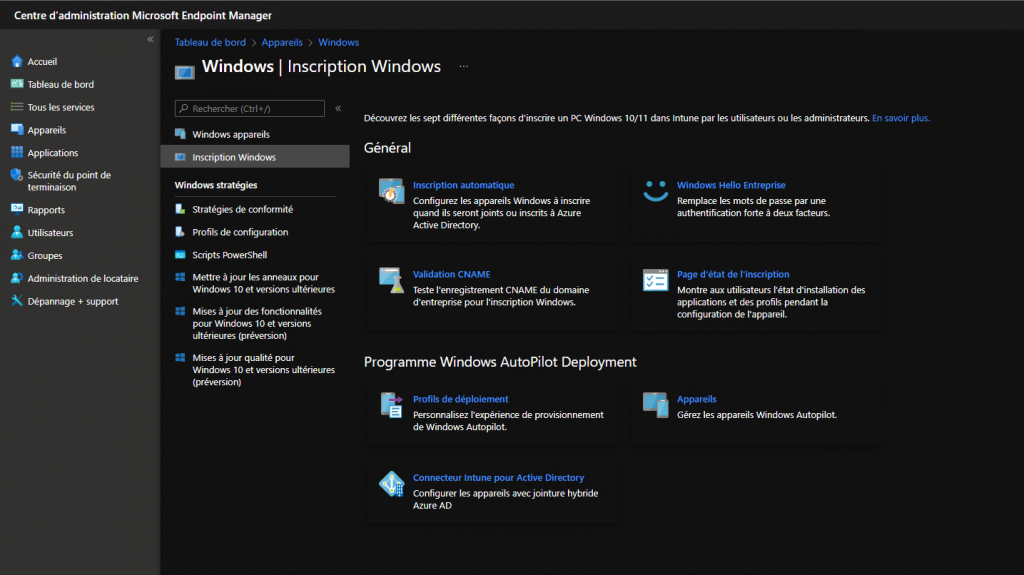Image resolution: width=1024 pixels, height=575 pixels.
Task: Open Mises à jour qualité item
Action: (263, 370)
